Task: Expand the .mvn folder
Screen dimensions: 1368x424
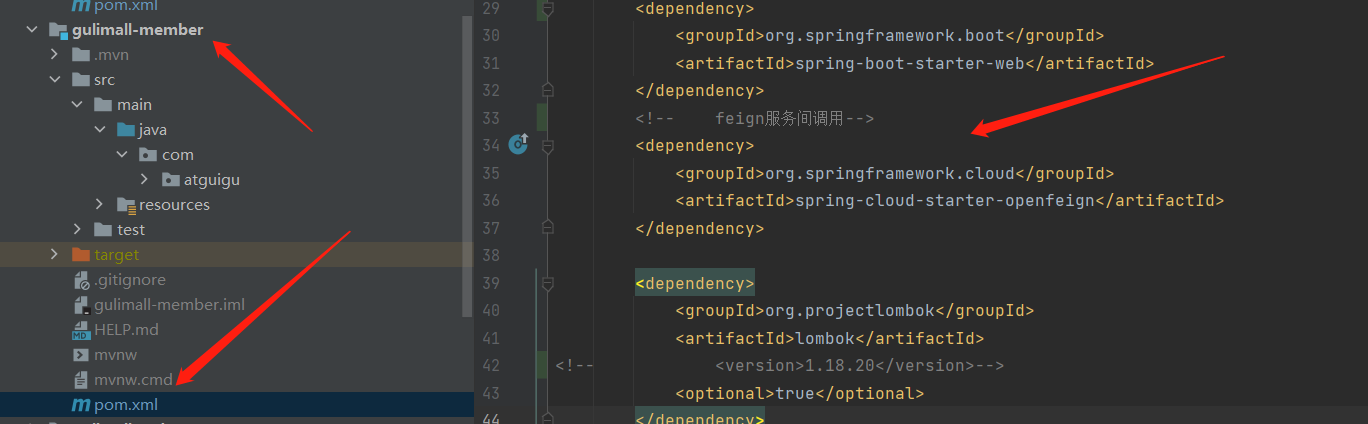Action: tap(55, 55)
